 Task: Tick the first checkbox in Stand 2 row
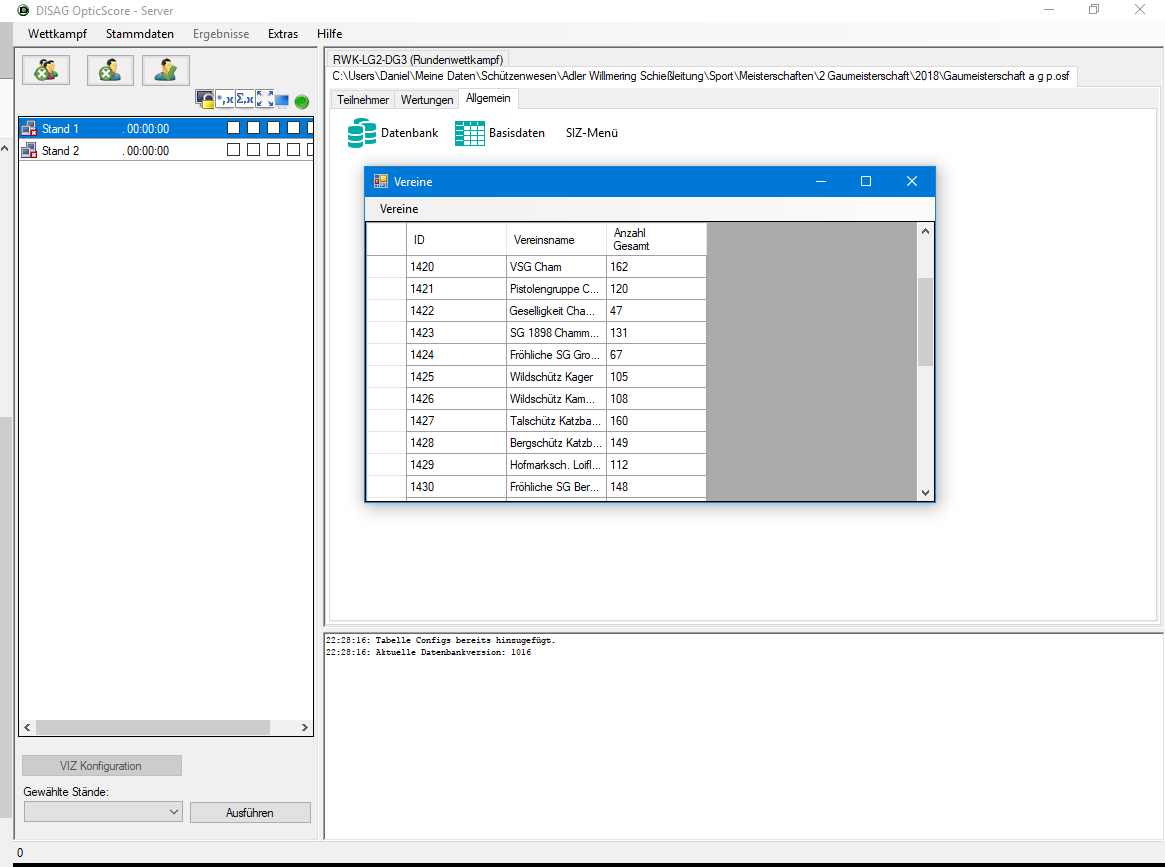(x=233, y=150)
